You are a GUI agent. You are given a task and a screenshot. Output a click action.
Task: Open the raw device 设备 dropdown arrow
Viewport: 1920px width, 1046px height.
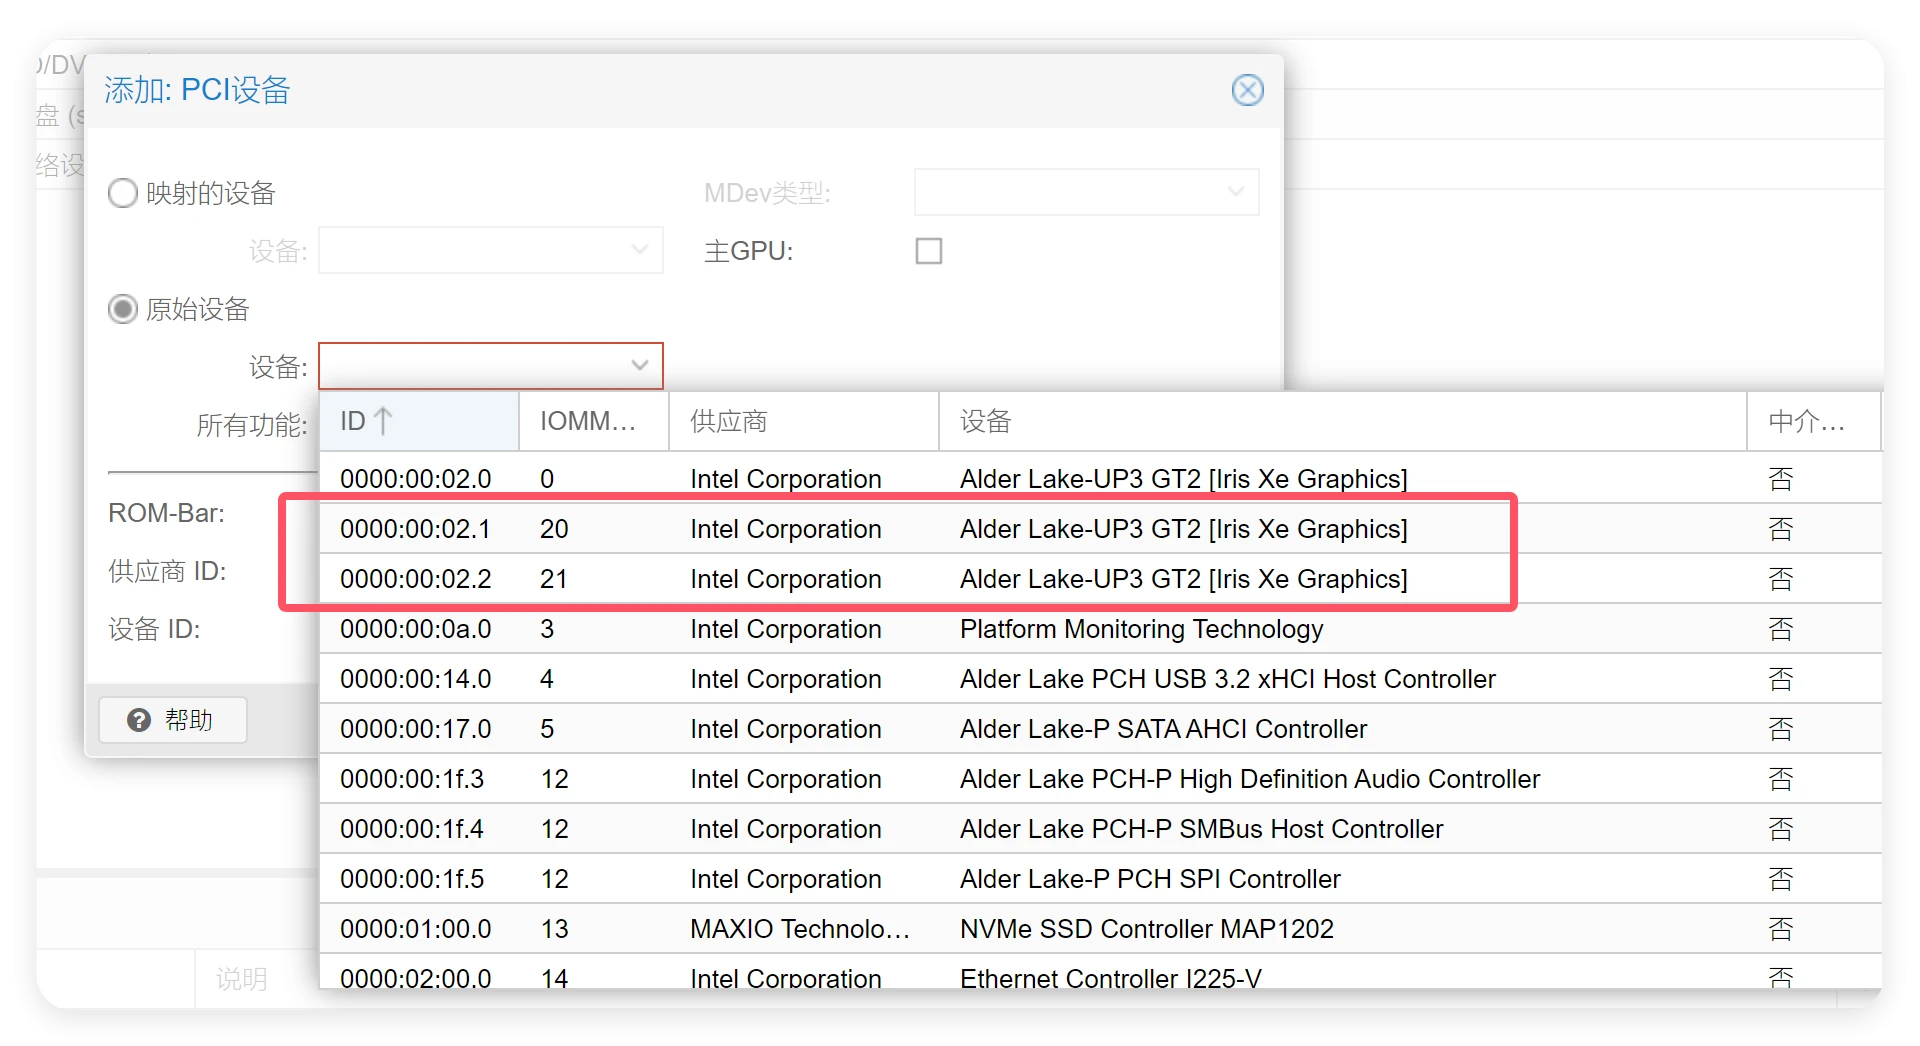click(640, 366)
